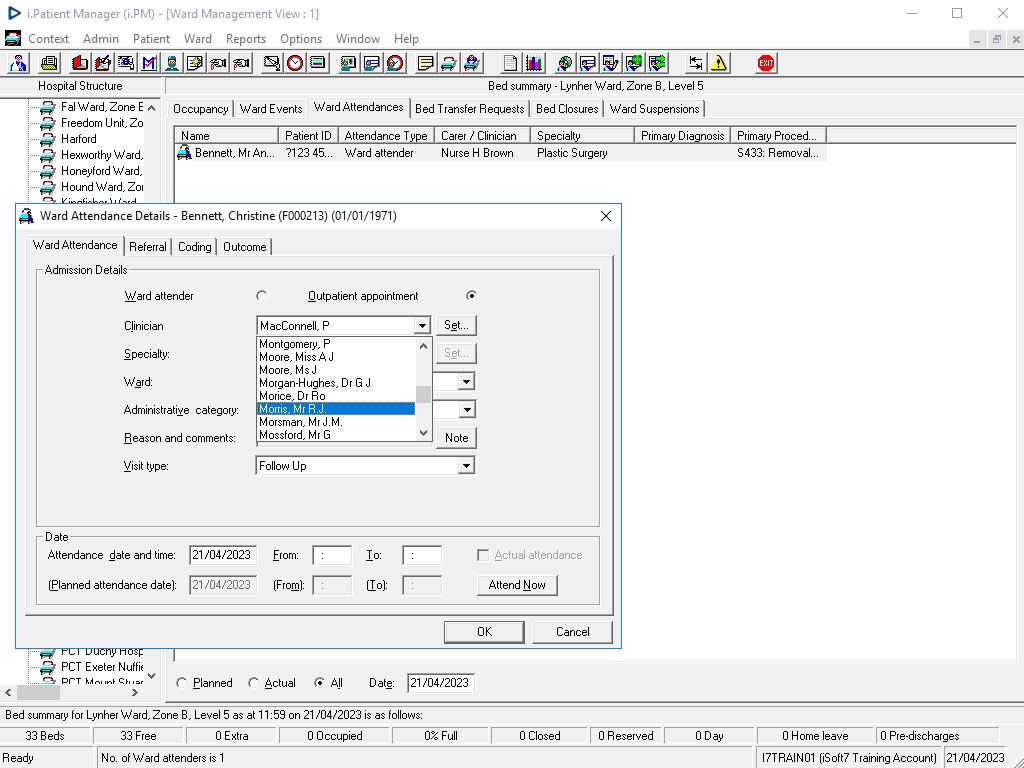1024x768 pixels.
Task: Choose Morgan-Hughes, Dr G J from list
Action: [x=336, y=383]
